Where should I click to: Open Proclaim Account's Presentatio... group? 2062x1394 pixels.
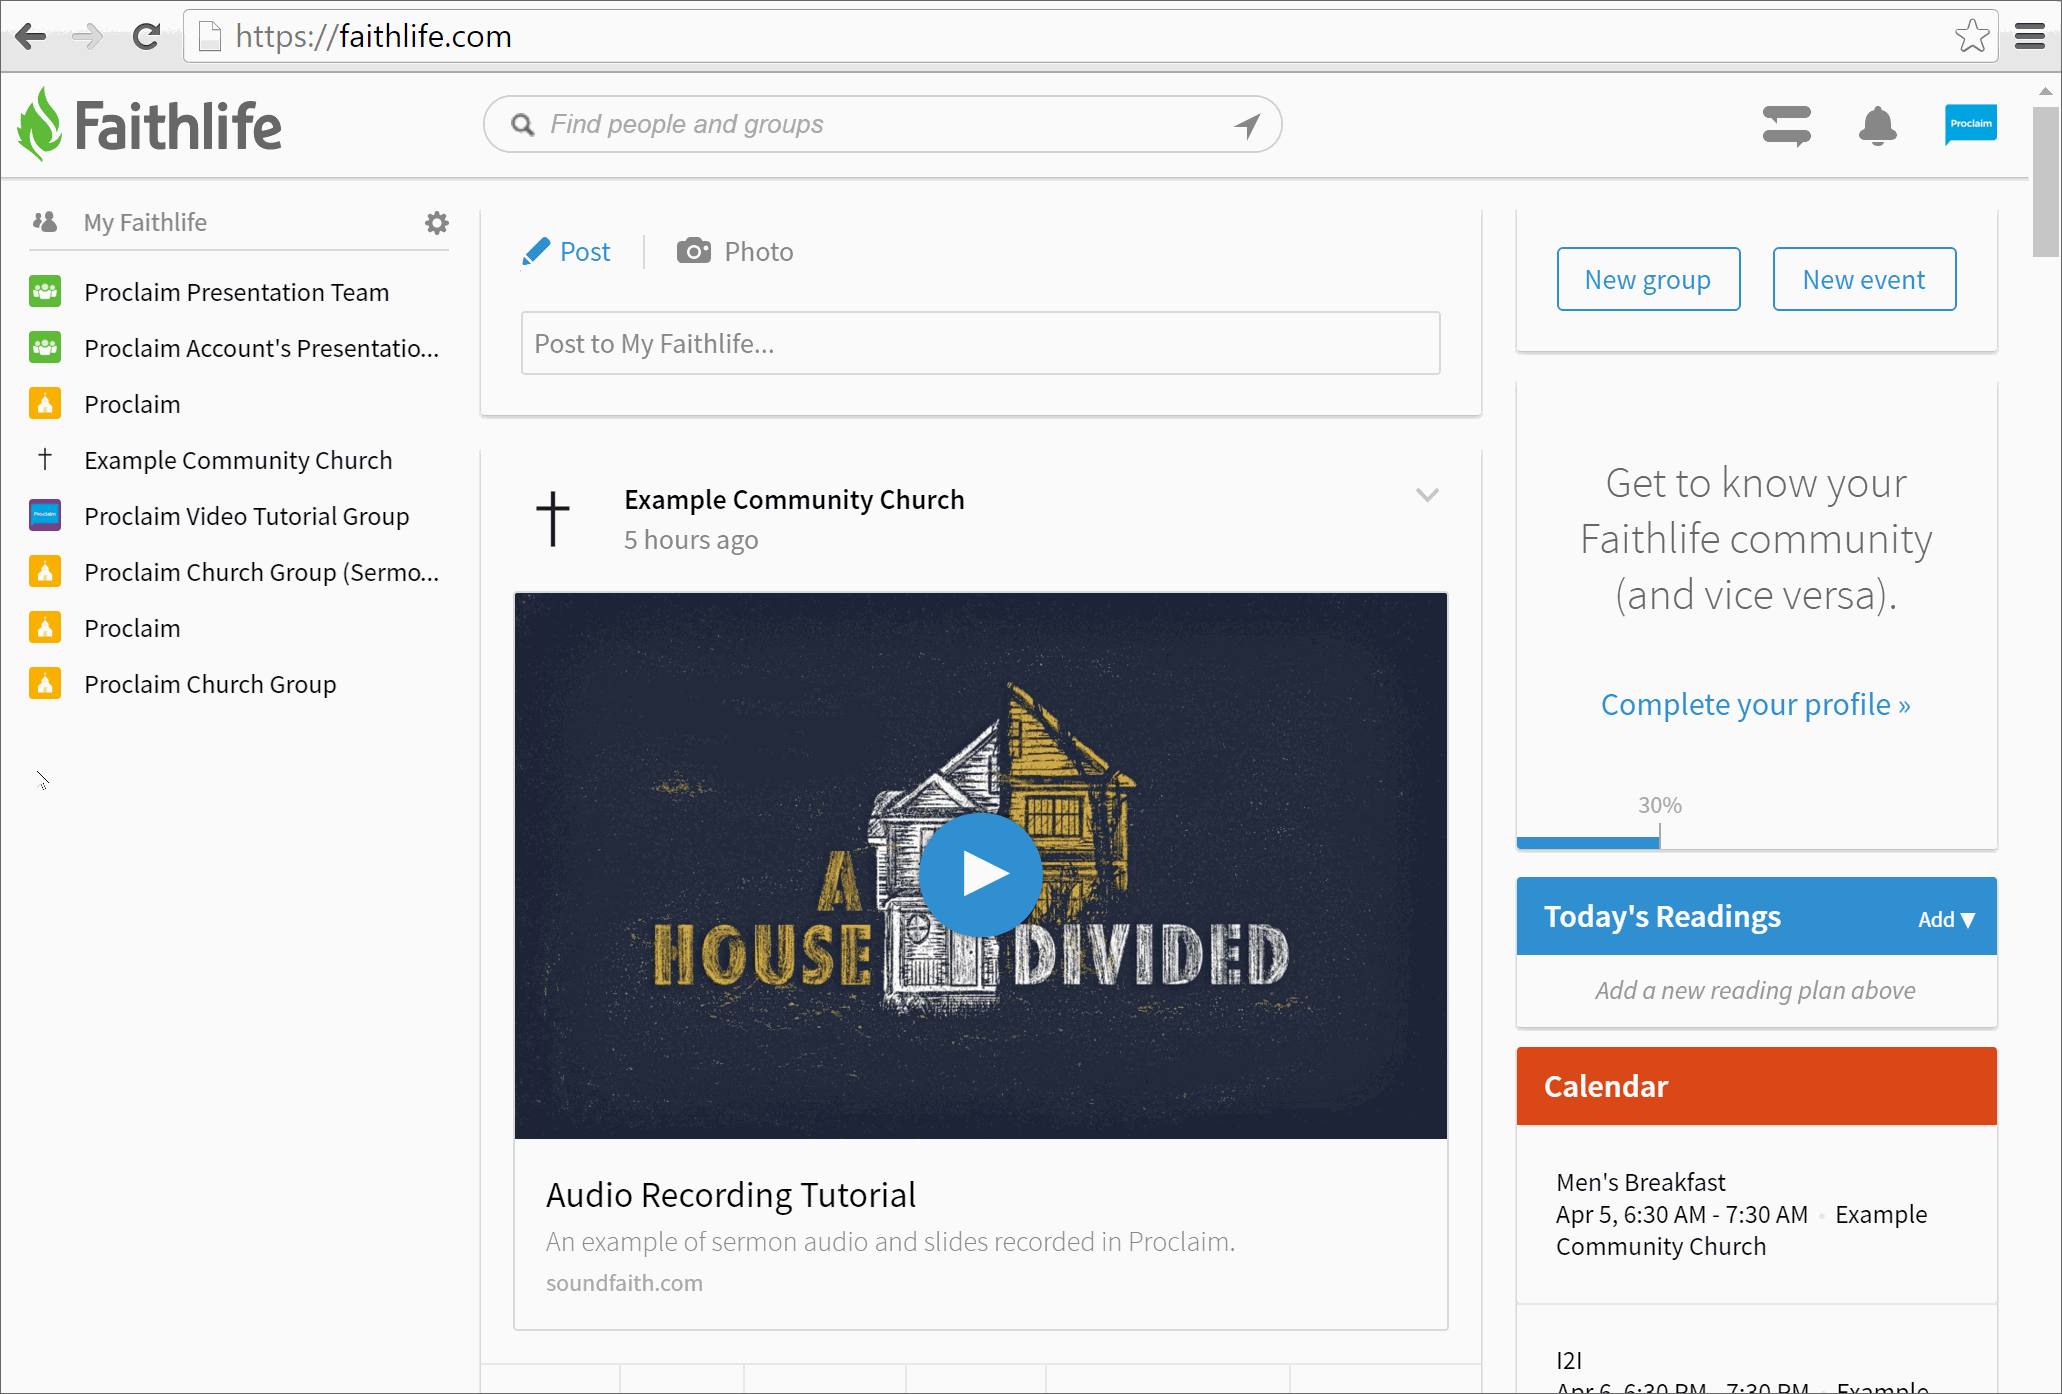pos(262,348)
